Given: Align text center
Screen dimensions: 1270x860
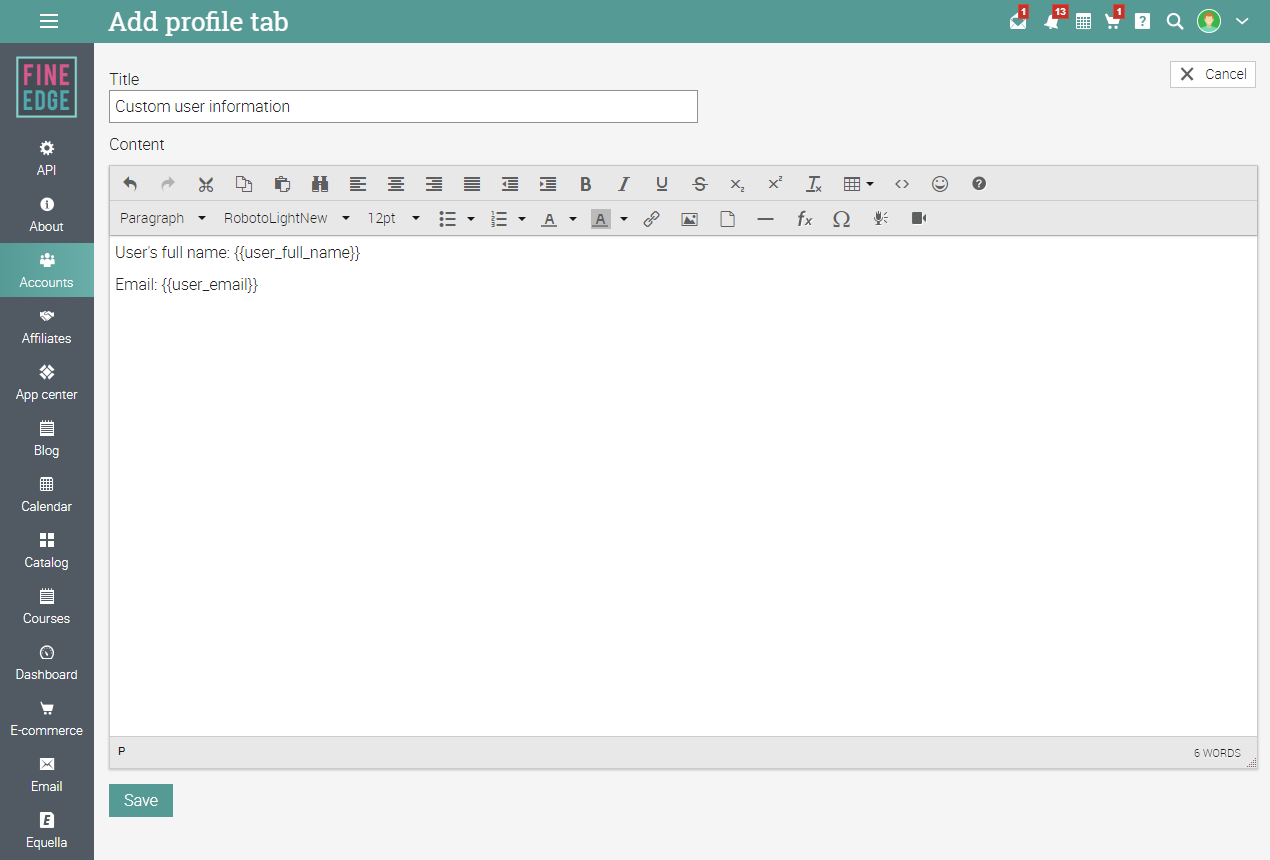Looking at the screenshot, I should [396, 184].
